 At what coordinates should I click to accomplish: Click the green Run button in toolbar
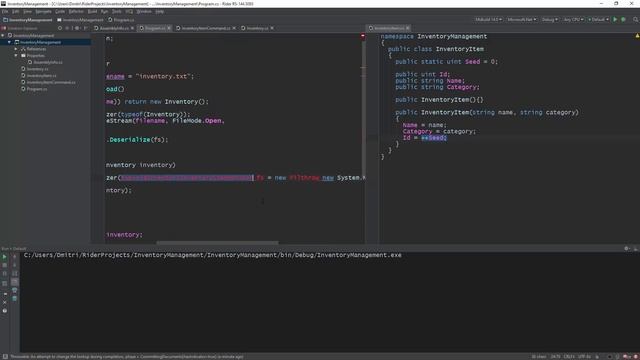pos(615,20)
